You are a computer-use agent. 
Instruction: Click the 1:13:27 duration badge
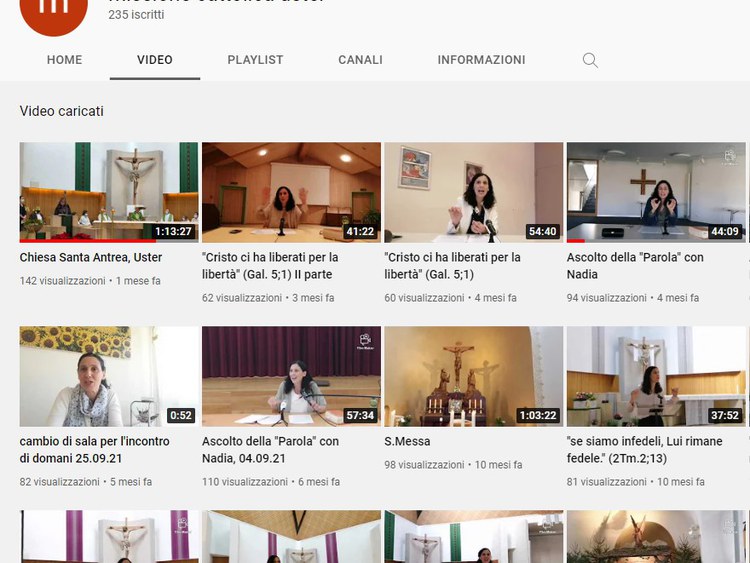coord(173,232)
